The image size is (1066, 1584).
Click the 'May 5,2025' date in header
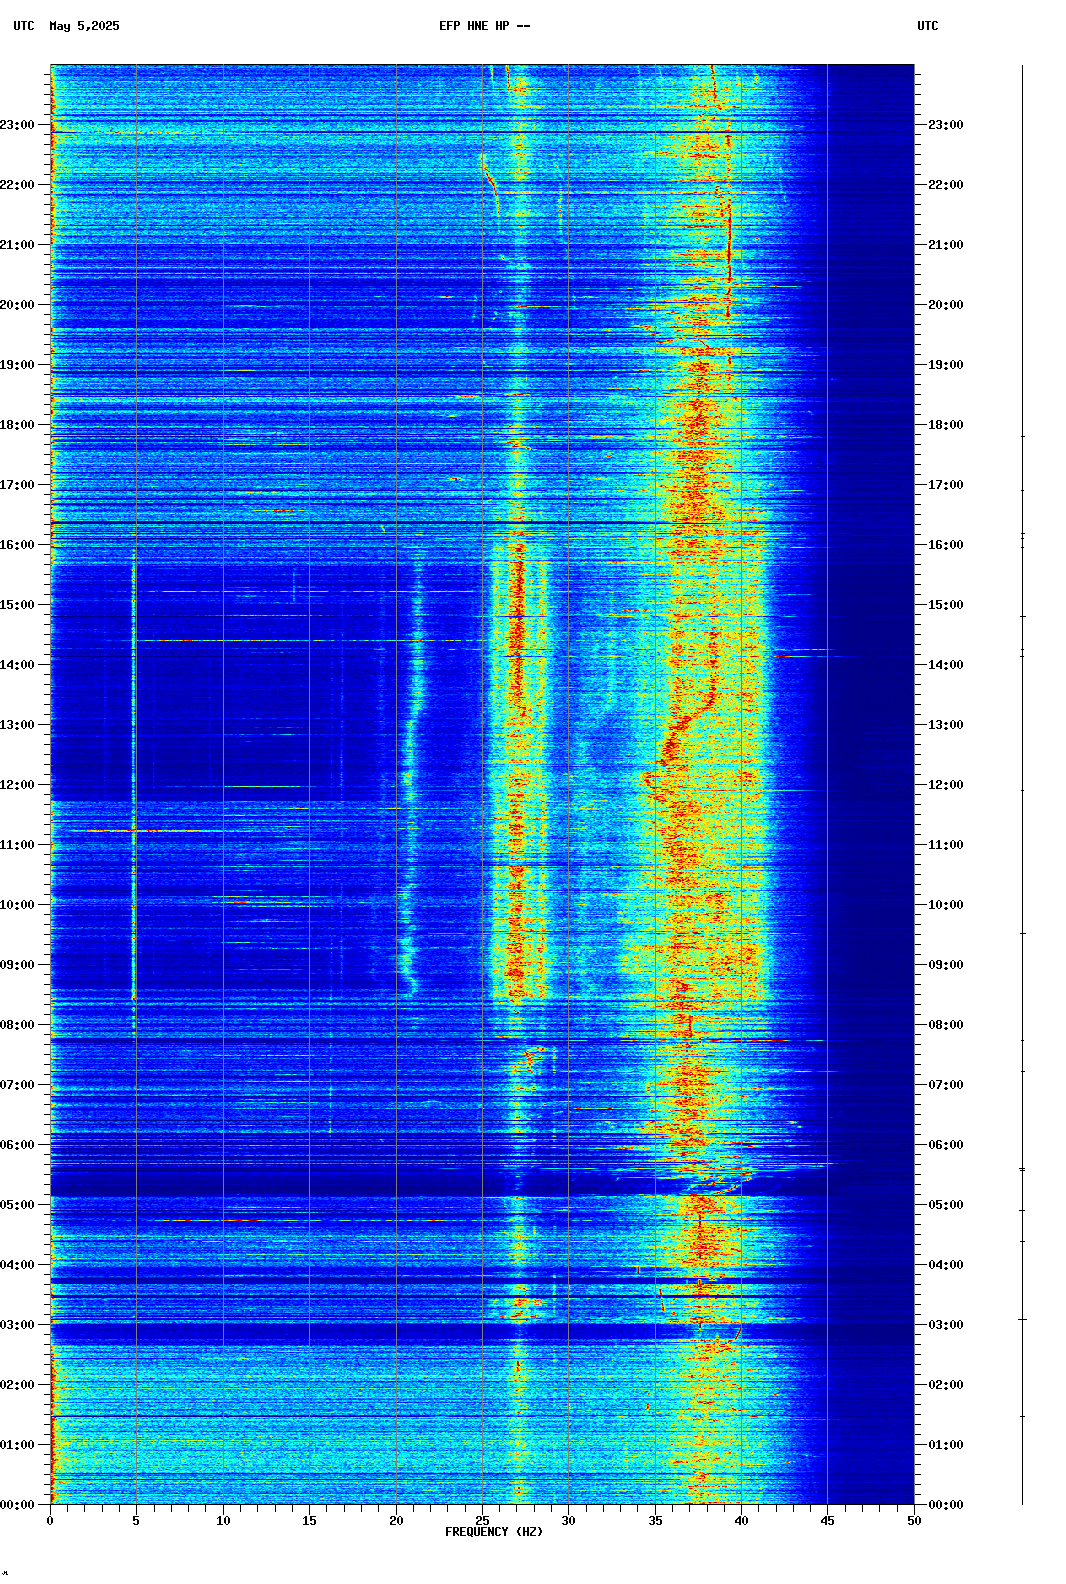(x=84, y=26)
